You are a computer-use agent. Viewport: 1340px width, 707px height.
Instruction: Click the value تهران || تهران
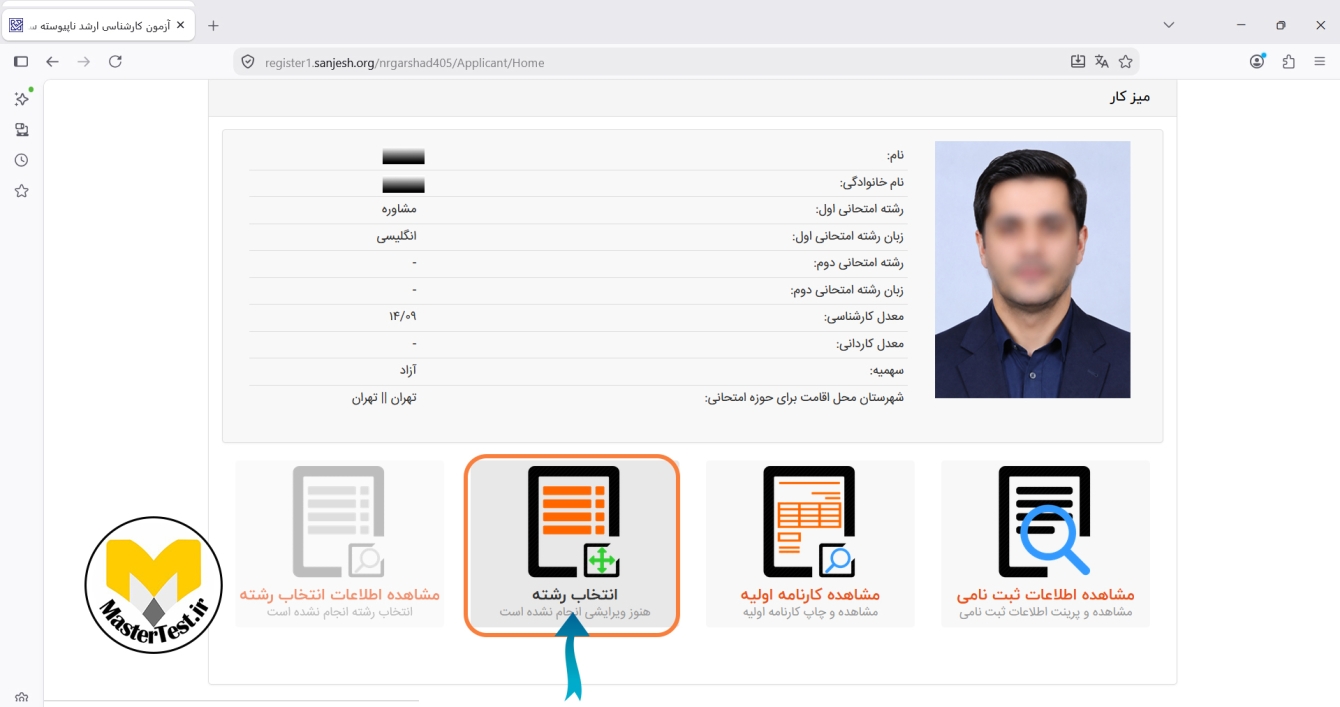tap(384, 397)
